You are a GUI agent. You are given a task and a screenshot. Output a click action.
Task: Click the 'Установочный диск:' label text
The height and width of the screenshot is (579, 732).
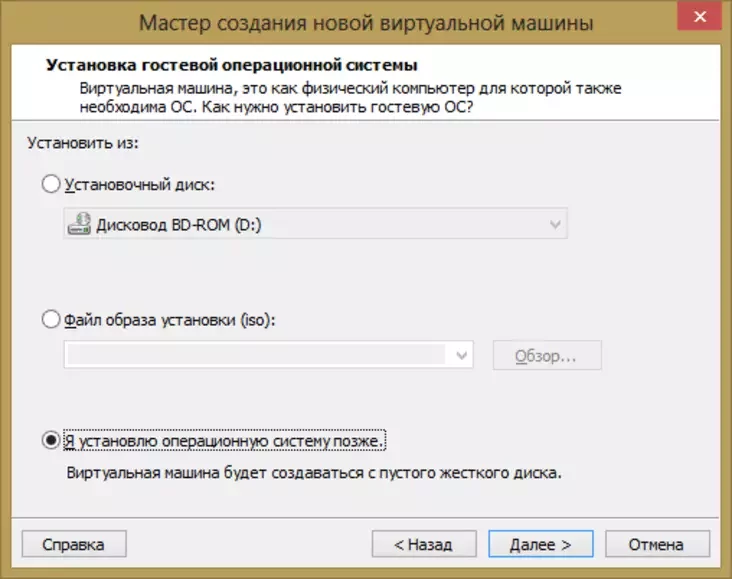tap(139, 185)
